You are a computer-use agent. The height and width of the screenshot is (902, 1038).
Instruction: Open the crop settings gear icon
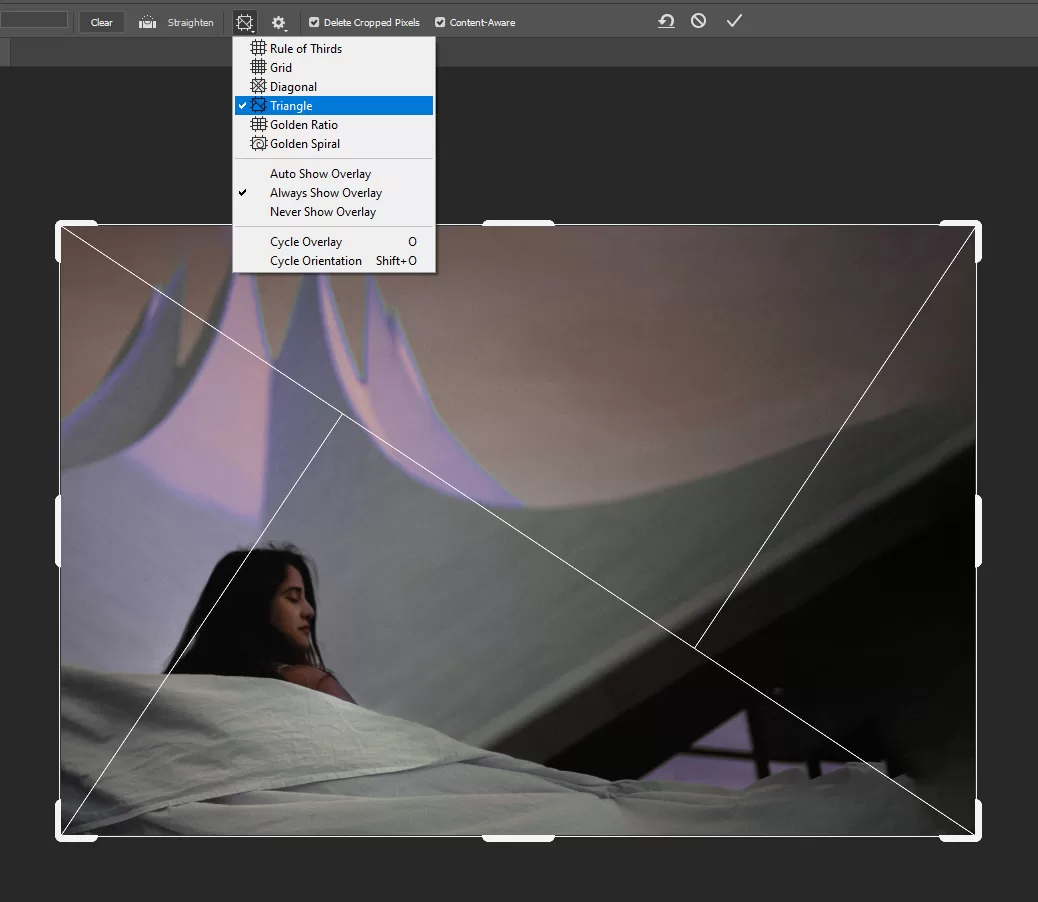pyautogui.click(x=279, y=21)
